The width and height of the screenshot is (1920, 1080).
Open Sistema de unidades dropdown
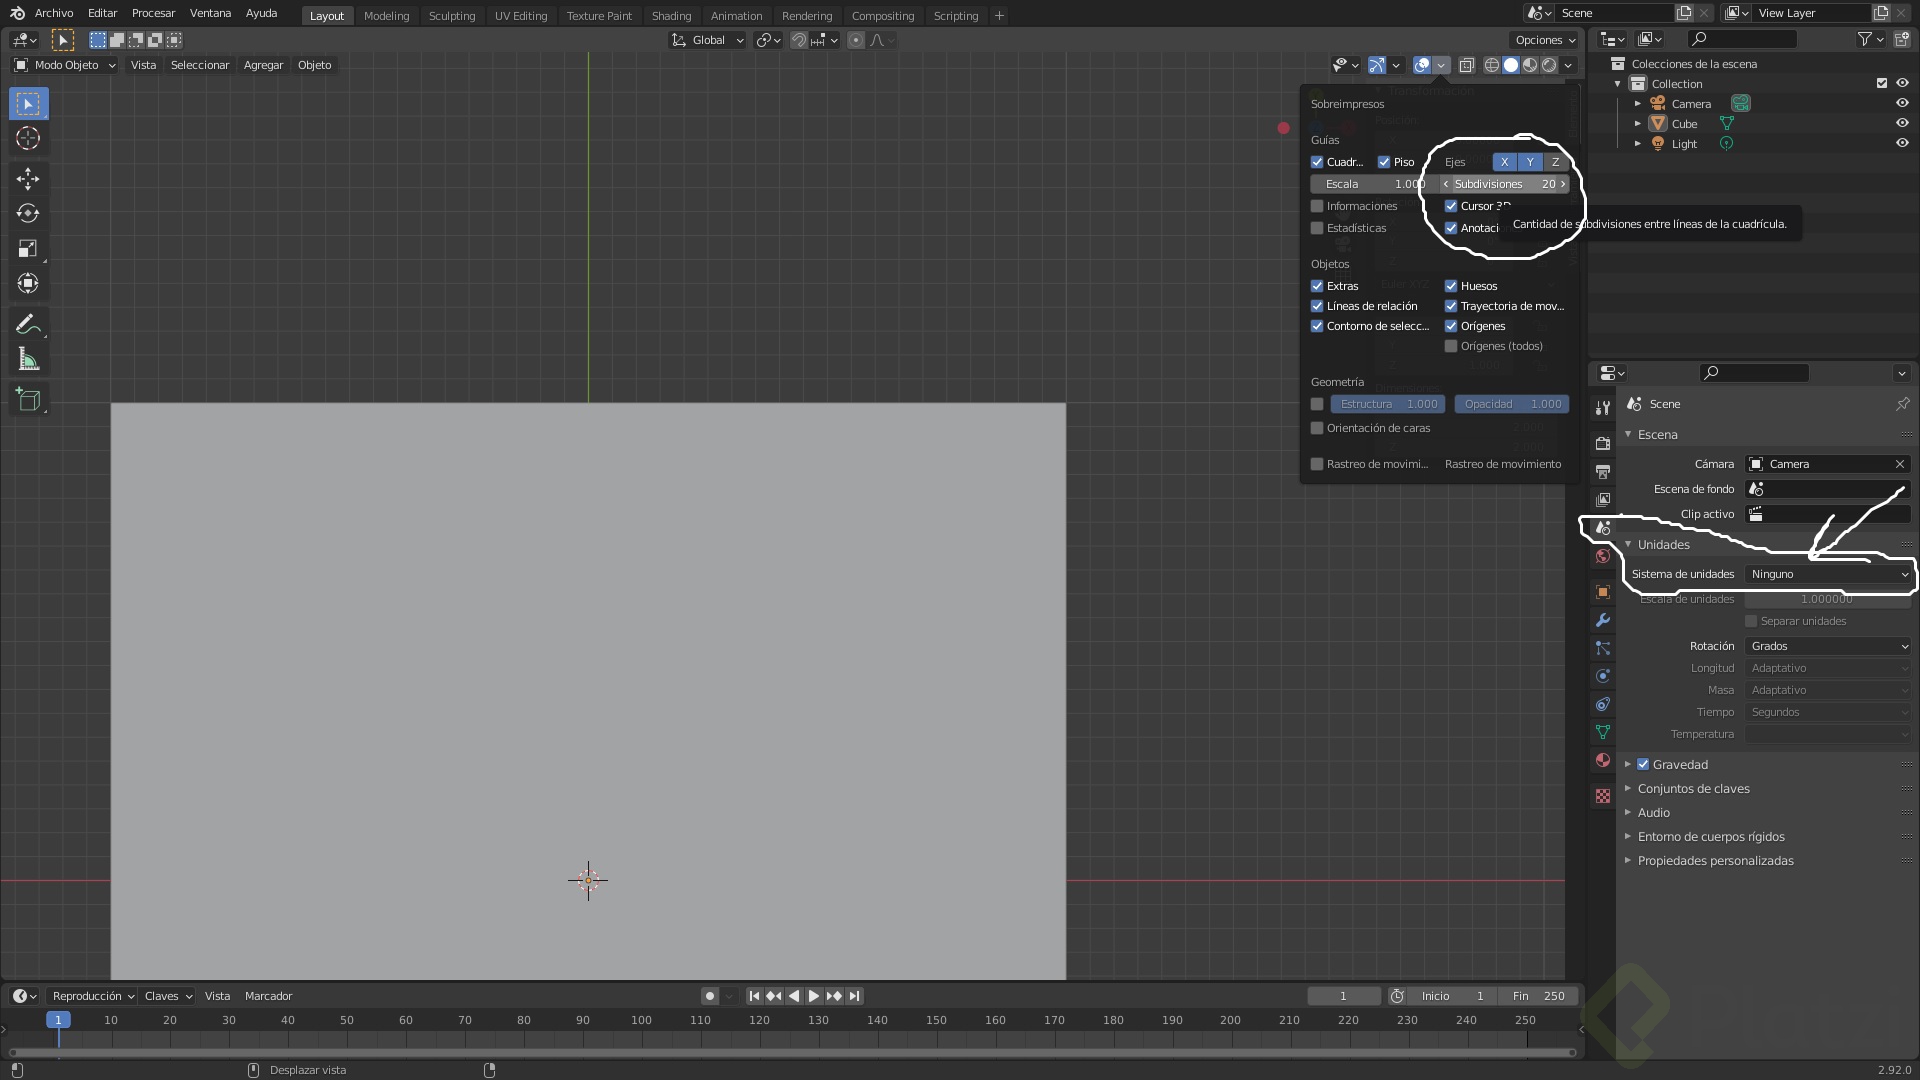1829,574
